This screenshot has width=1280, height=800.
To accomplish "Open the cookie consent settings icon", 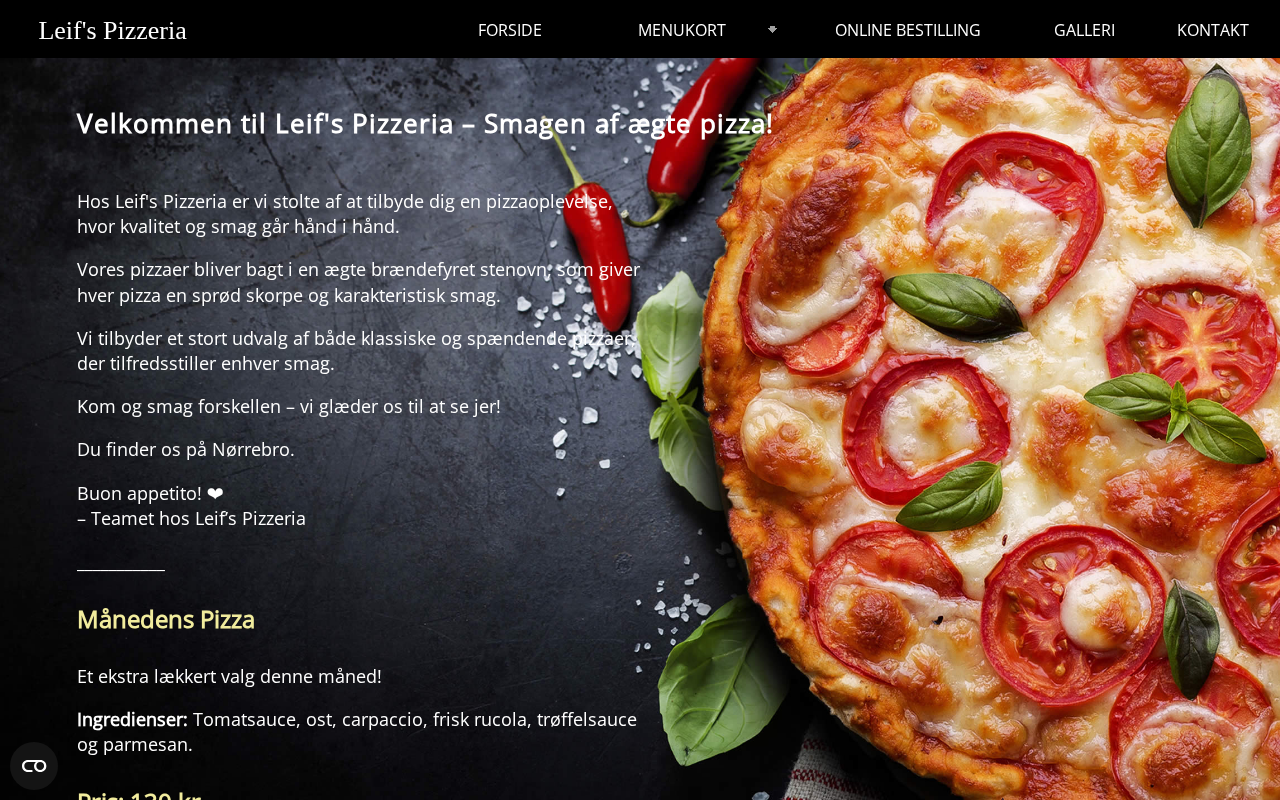I will tap(34, 766).
